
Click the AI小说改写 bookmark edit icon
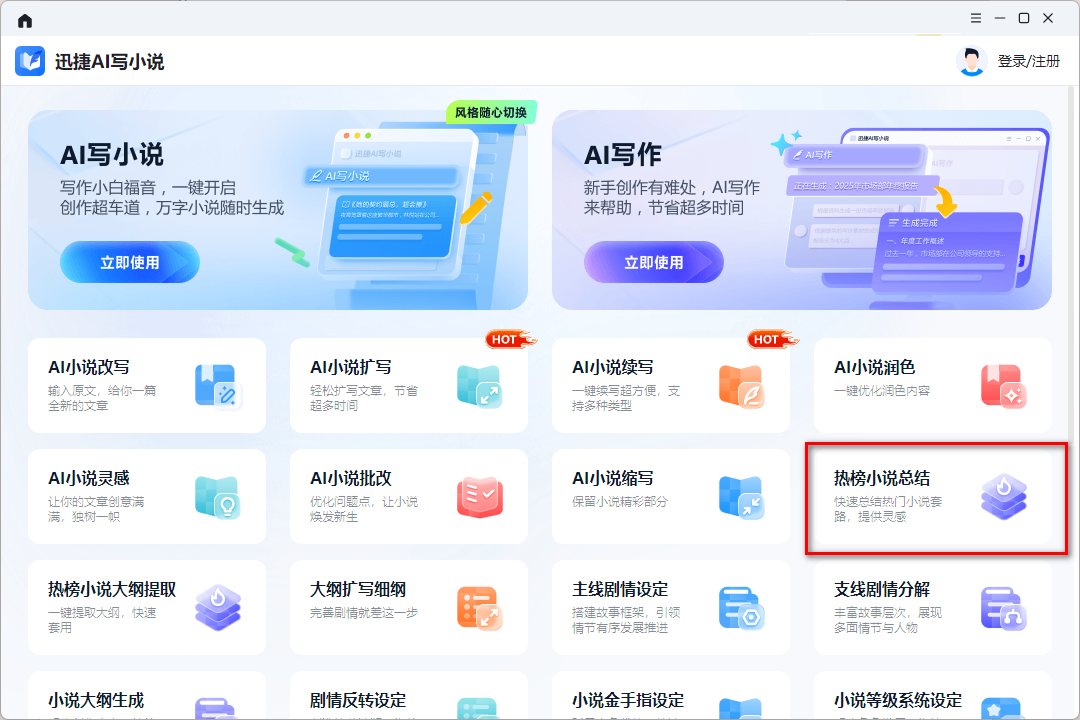[218, 386]
